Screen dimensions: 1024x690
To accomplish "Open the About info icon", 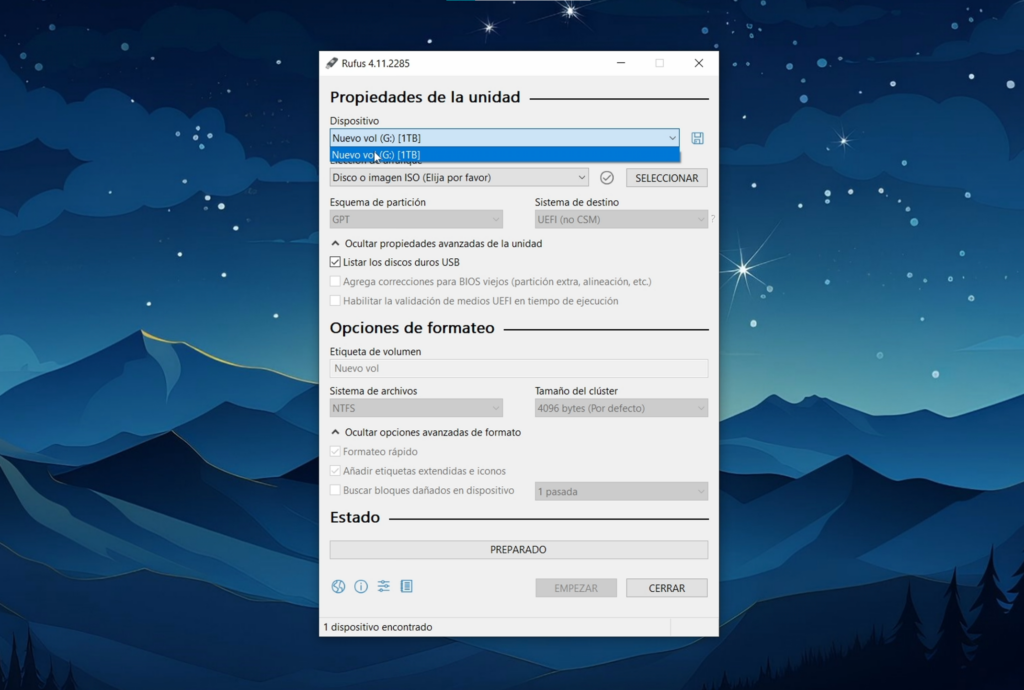I will click(x=361, y=587).
